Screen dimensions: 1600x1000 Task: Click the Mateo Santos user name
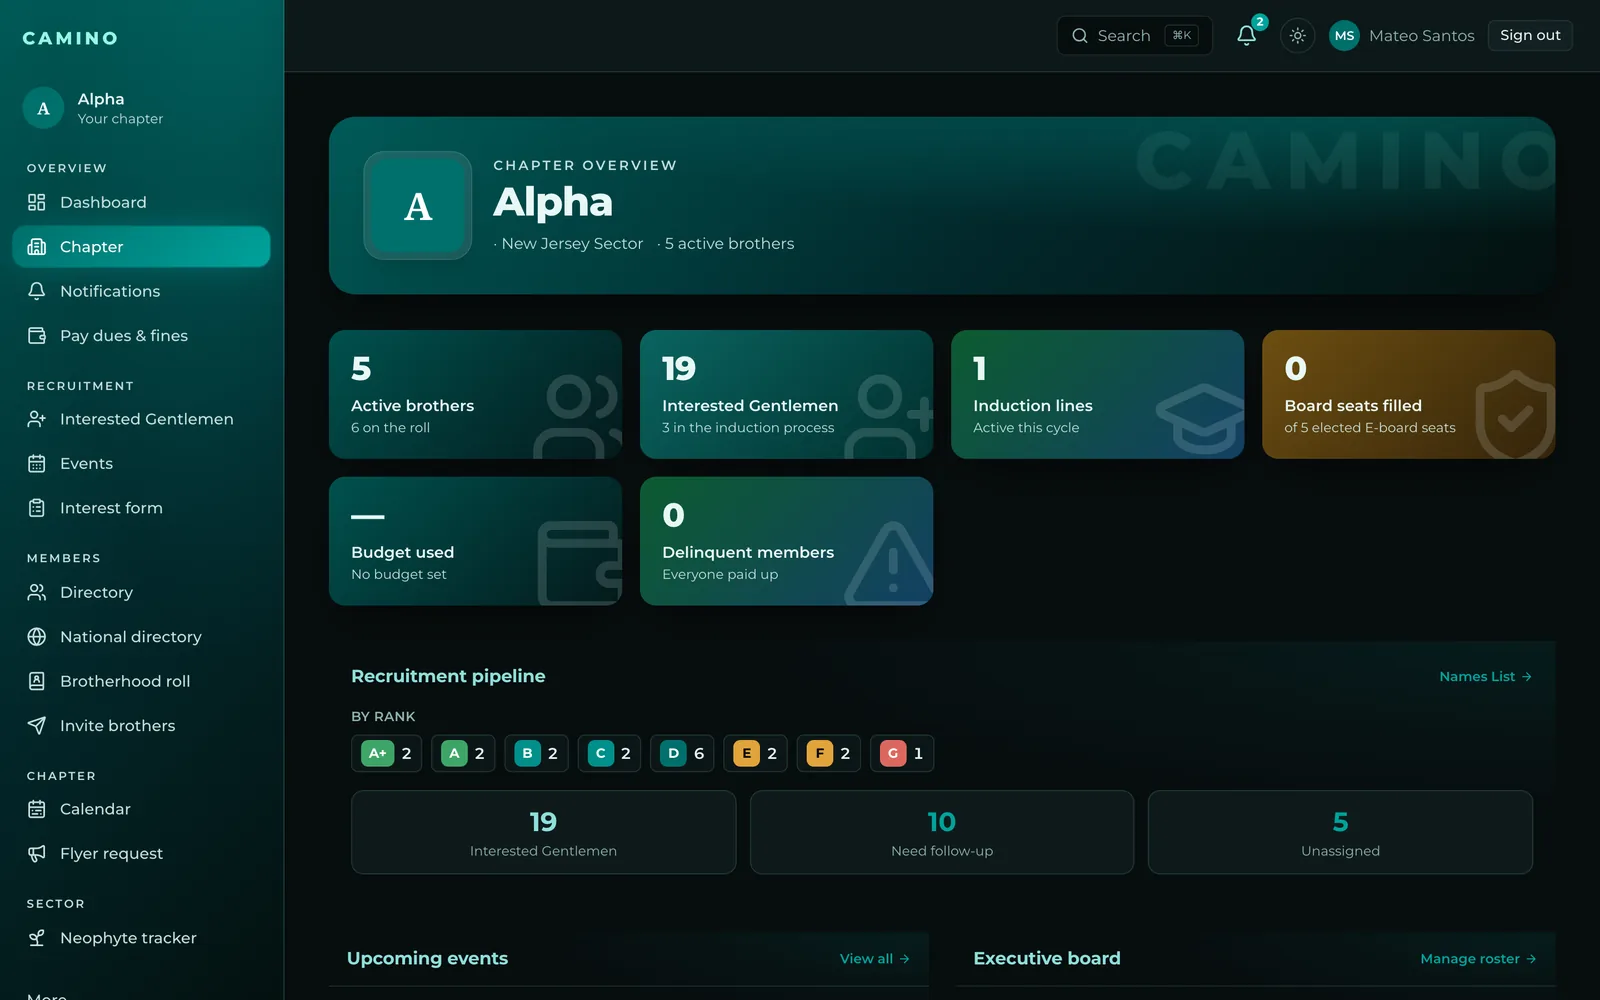(1421, 36)
